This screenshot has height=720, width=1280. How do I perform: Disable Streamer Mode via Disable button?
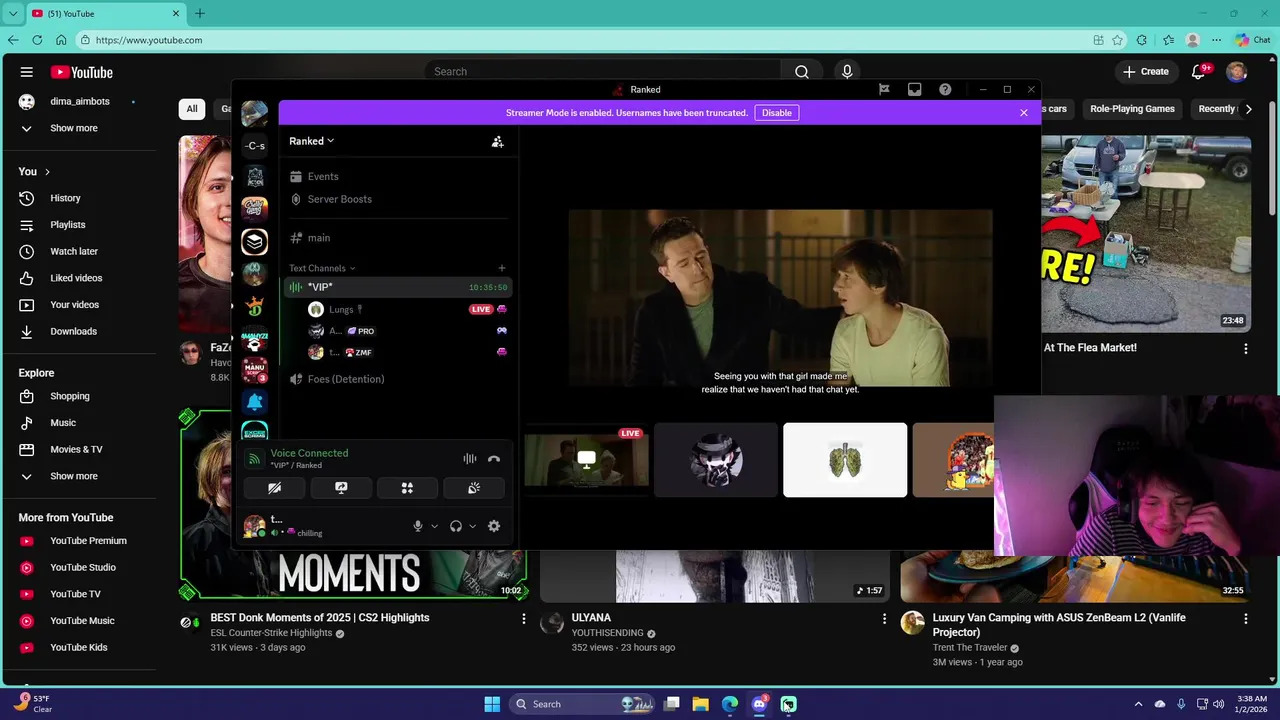tap(776, 113)
